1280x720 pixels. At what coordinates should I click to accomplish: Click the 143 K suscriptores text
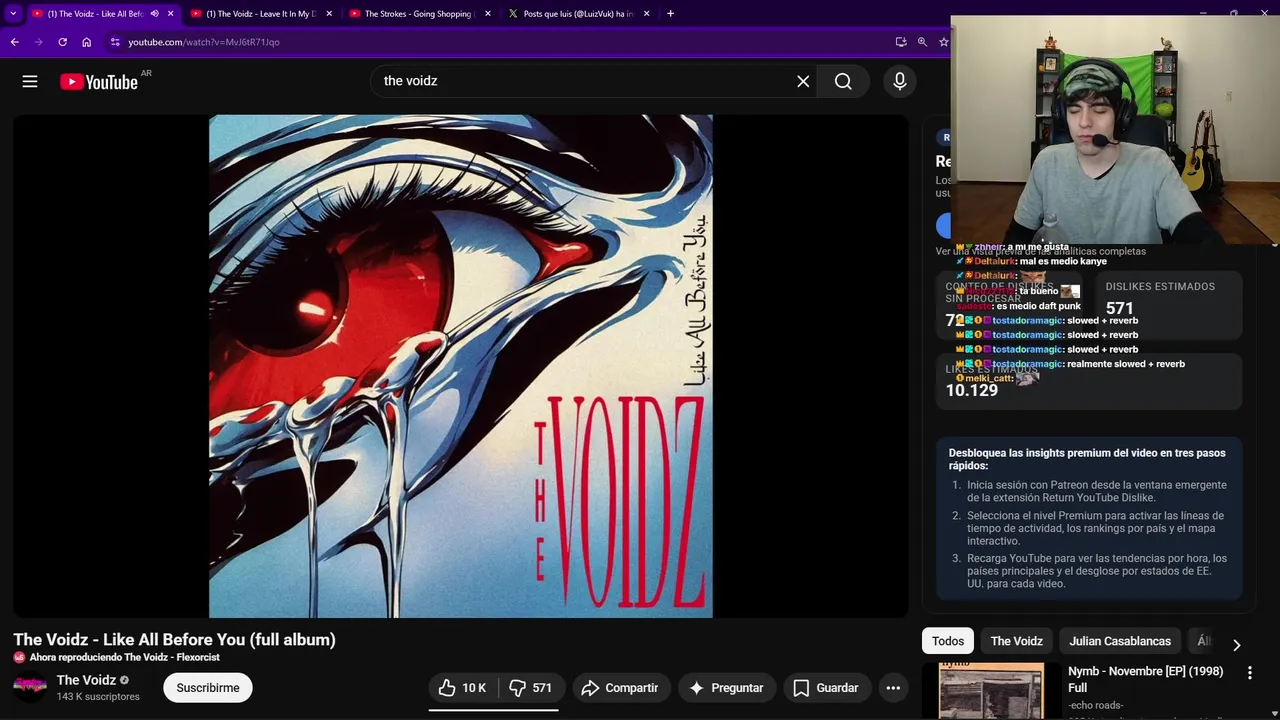click(x=98, y=696)
